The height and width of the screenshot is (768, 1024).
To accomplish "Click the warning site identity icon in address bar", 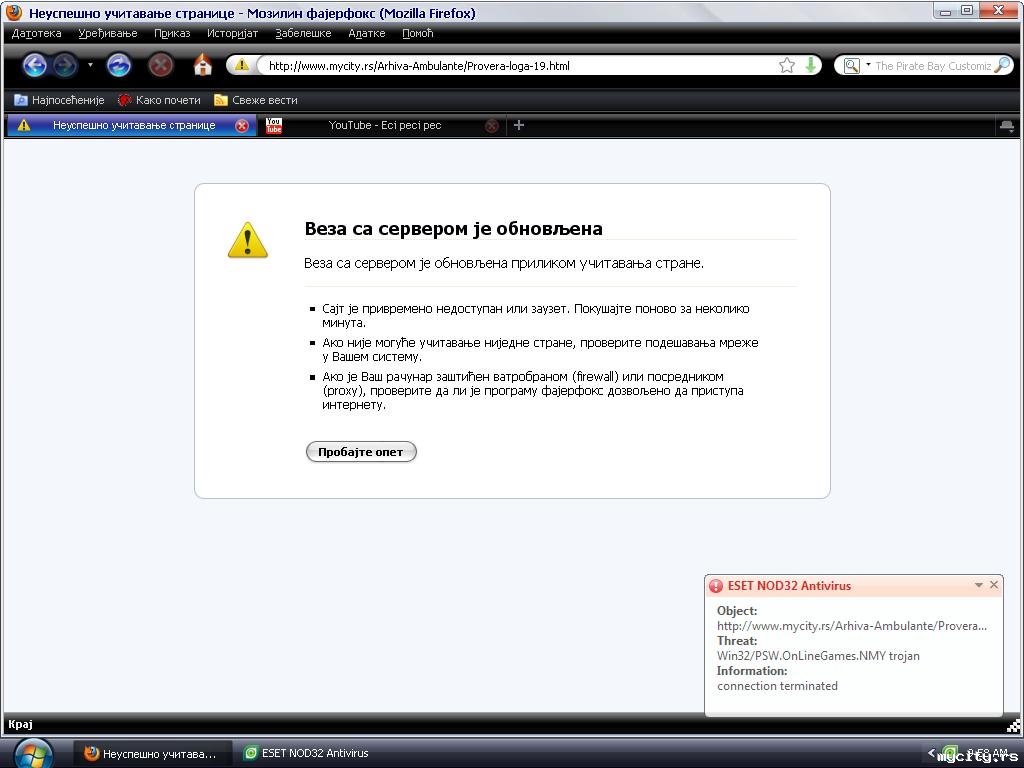I will 242,65.
